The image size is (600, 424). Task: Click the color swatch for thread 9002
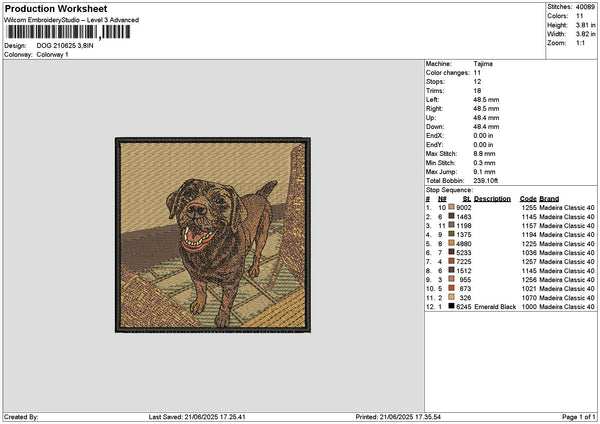pyautogui.click(x=452, y=207)
